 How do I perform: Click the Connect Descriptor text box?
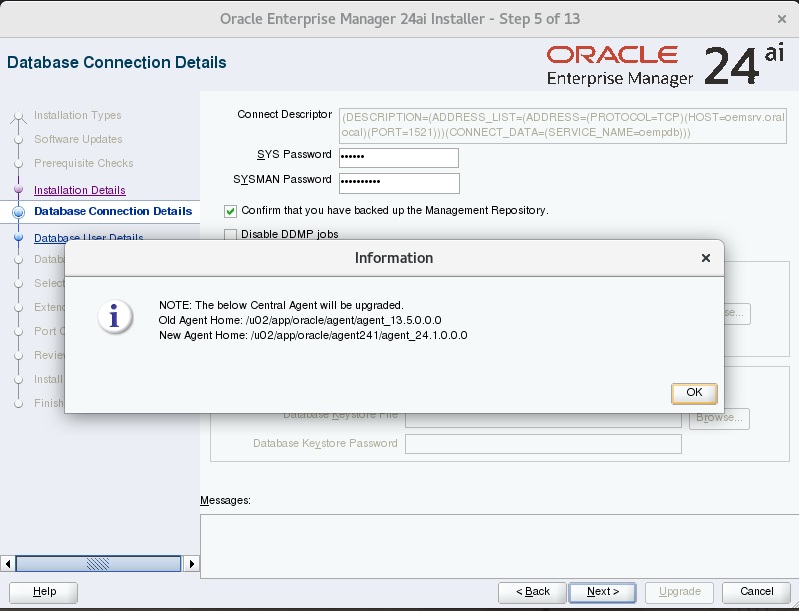point(563,125)
